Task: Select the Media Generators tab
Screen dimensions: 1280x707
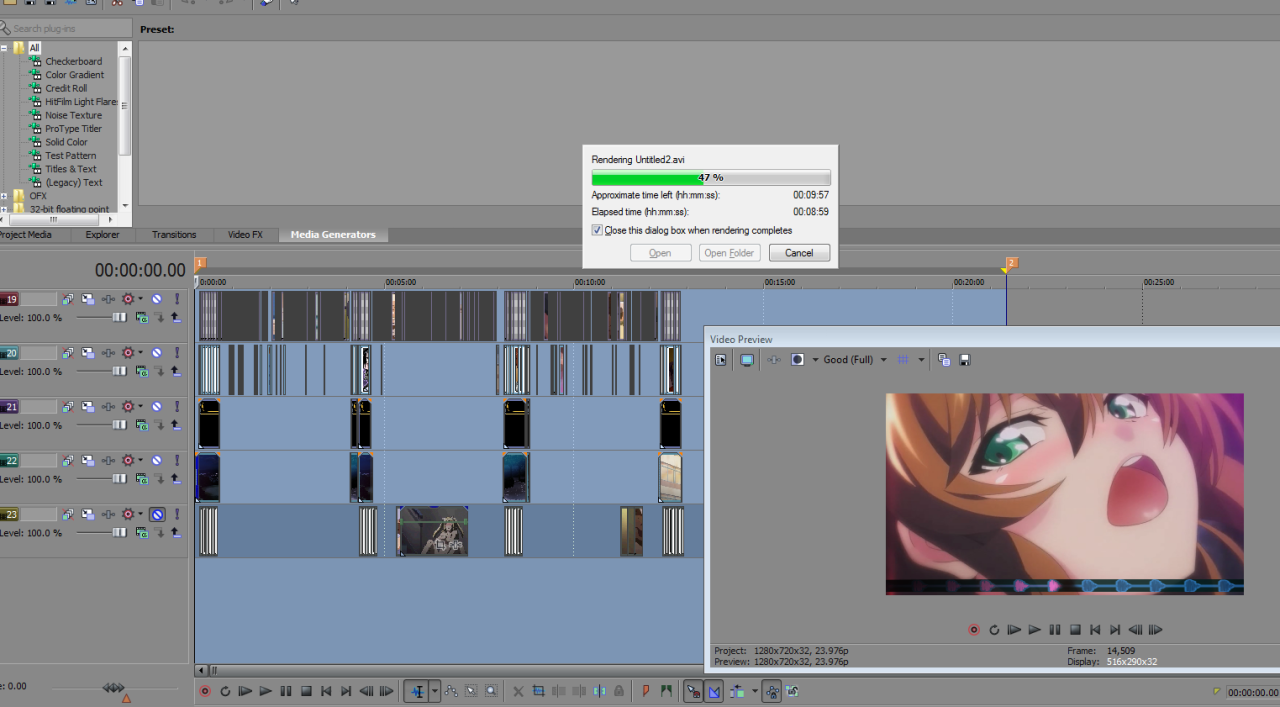Action: click(x=333, y=235)
